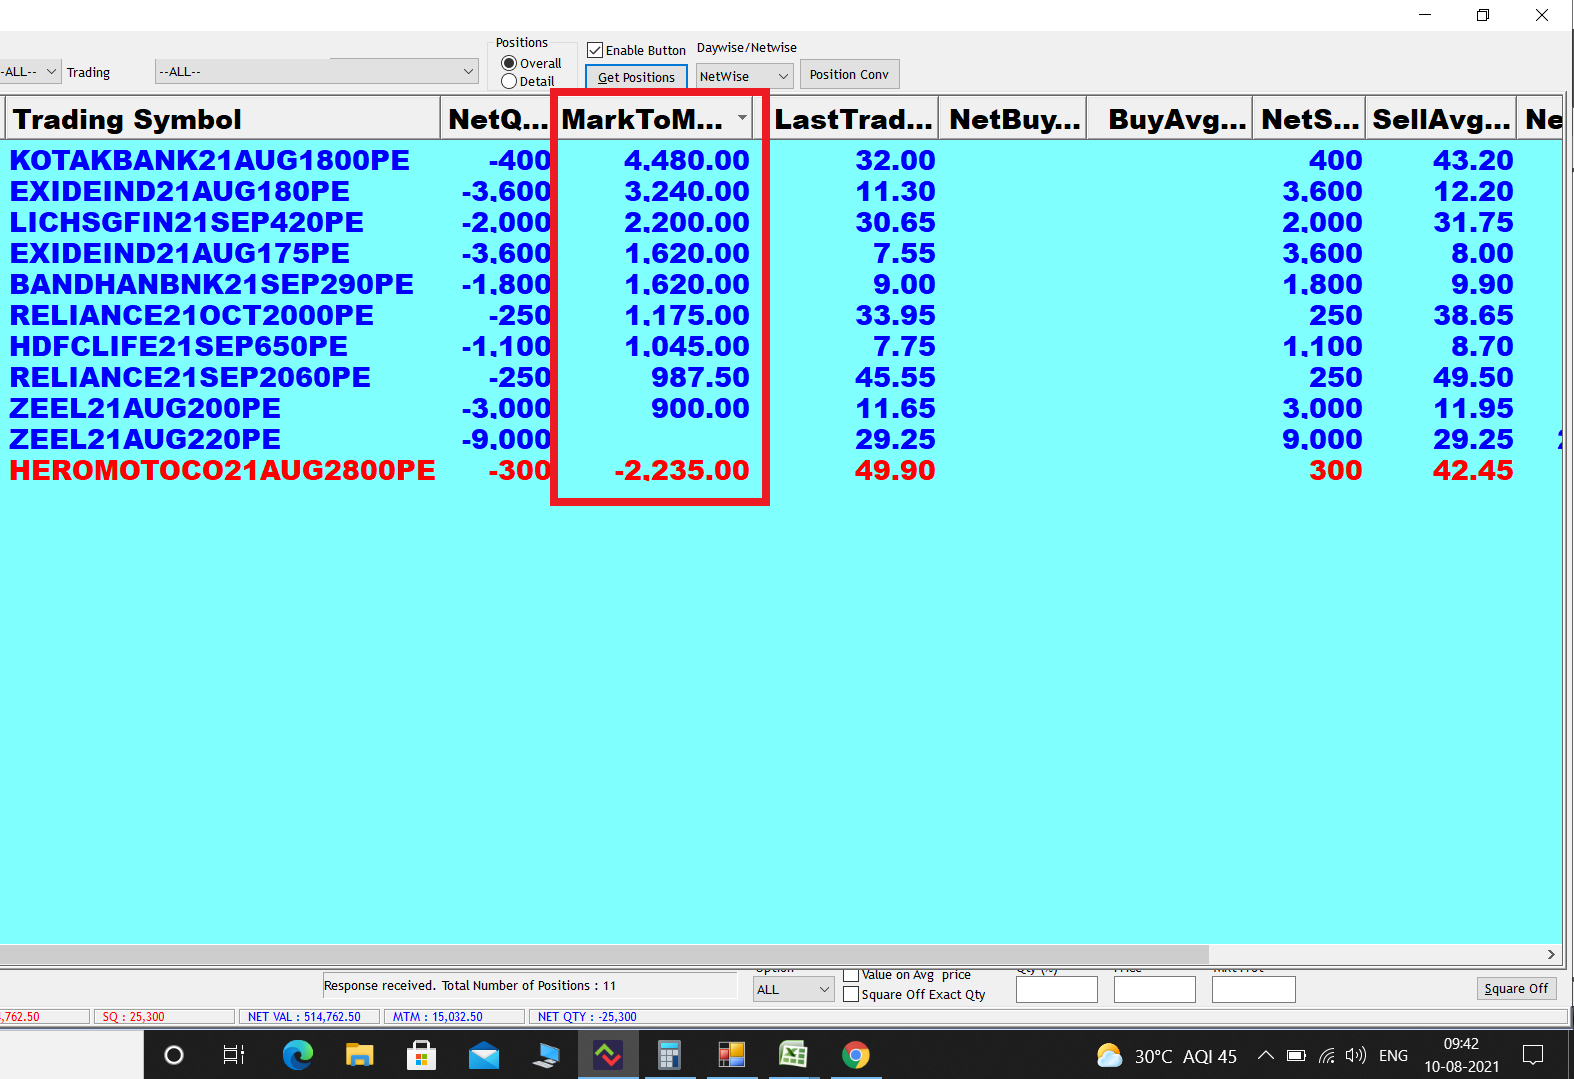Screen dimensions: 1574x1079
Task: Open volume speaker icon in tray
Action: pyautogui.click(x=1356, y=1055)
